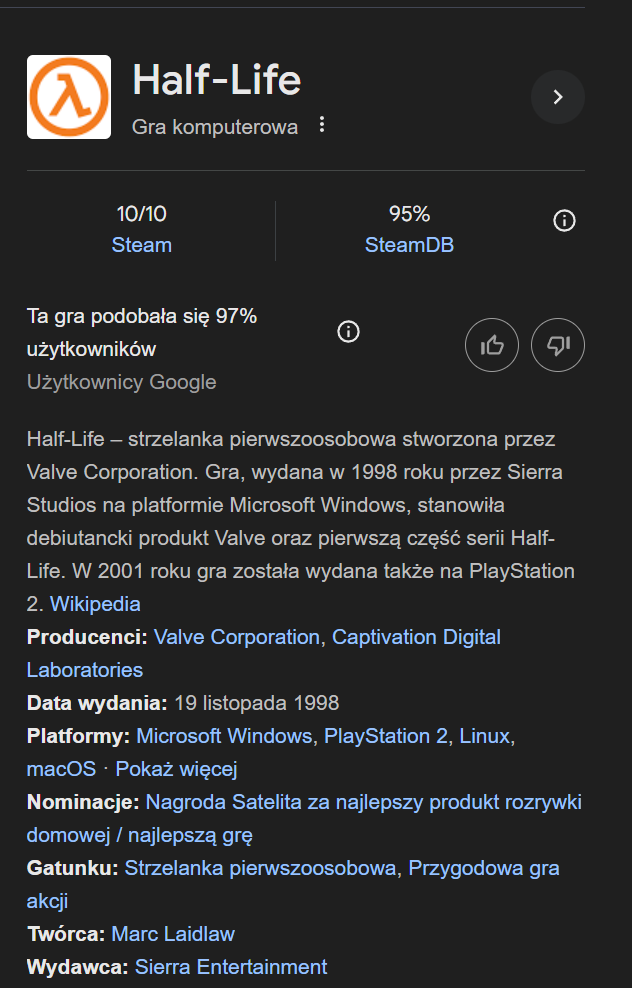Select the PlayStation 2 platform link
Viewport: 632px width, 988px height.
point(386,736)
